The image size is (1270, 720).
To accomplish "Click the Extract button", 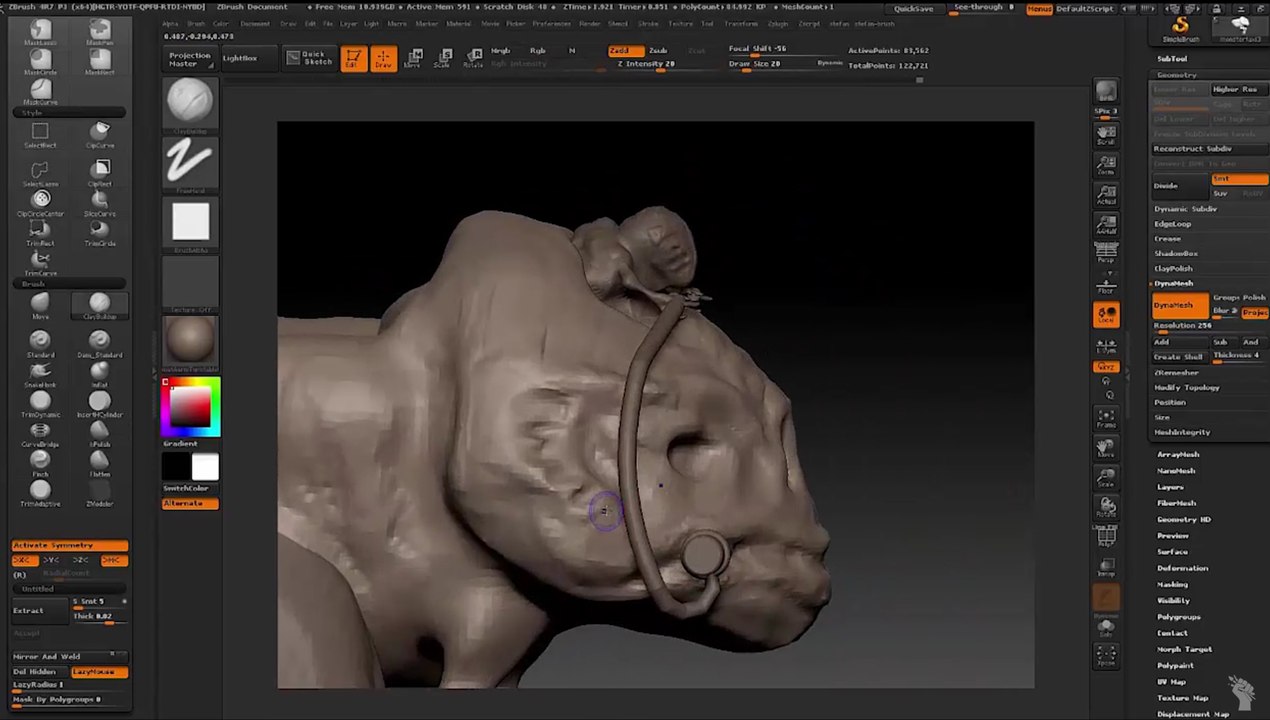I will click(x=40, y=610).
